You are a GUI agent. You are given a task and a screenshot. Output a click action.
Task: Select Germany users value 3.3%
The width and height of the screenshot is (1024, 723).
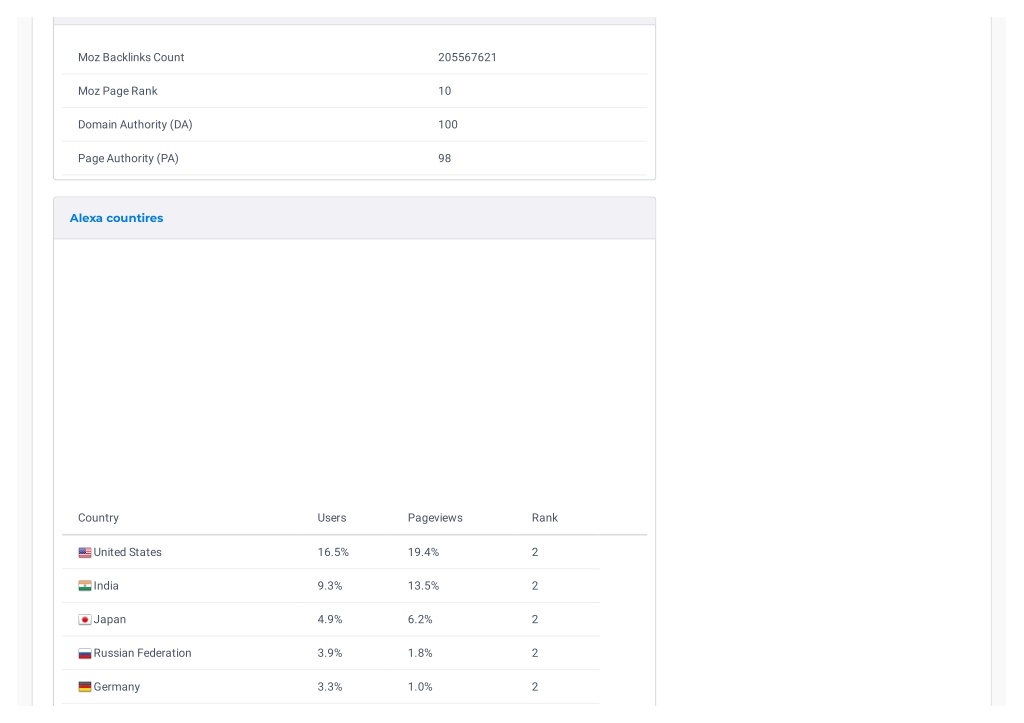click(x=330, y=687)
